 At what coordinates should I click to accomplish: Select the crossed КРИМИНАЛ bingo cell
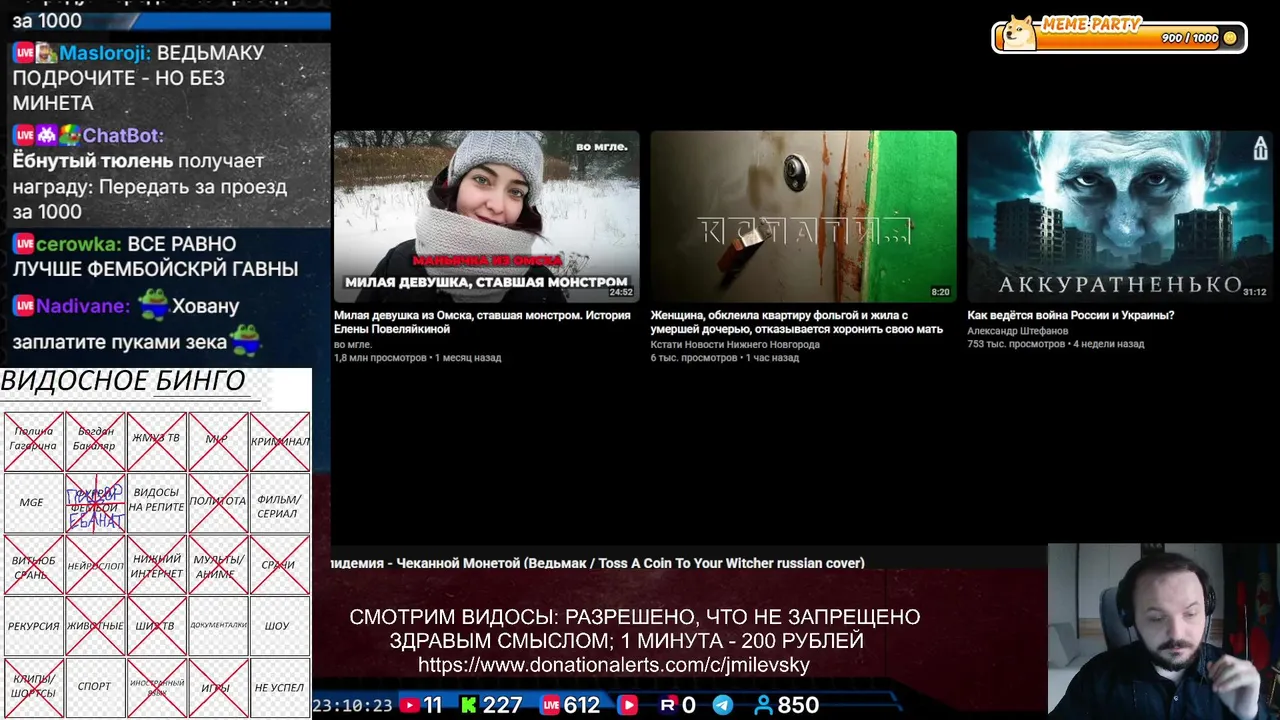coord(279,441)
